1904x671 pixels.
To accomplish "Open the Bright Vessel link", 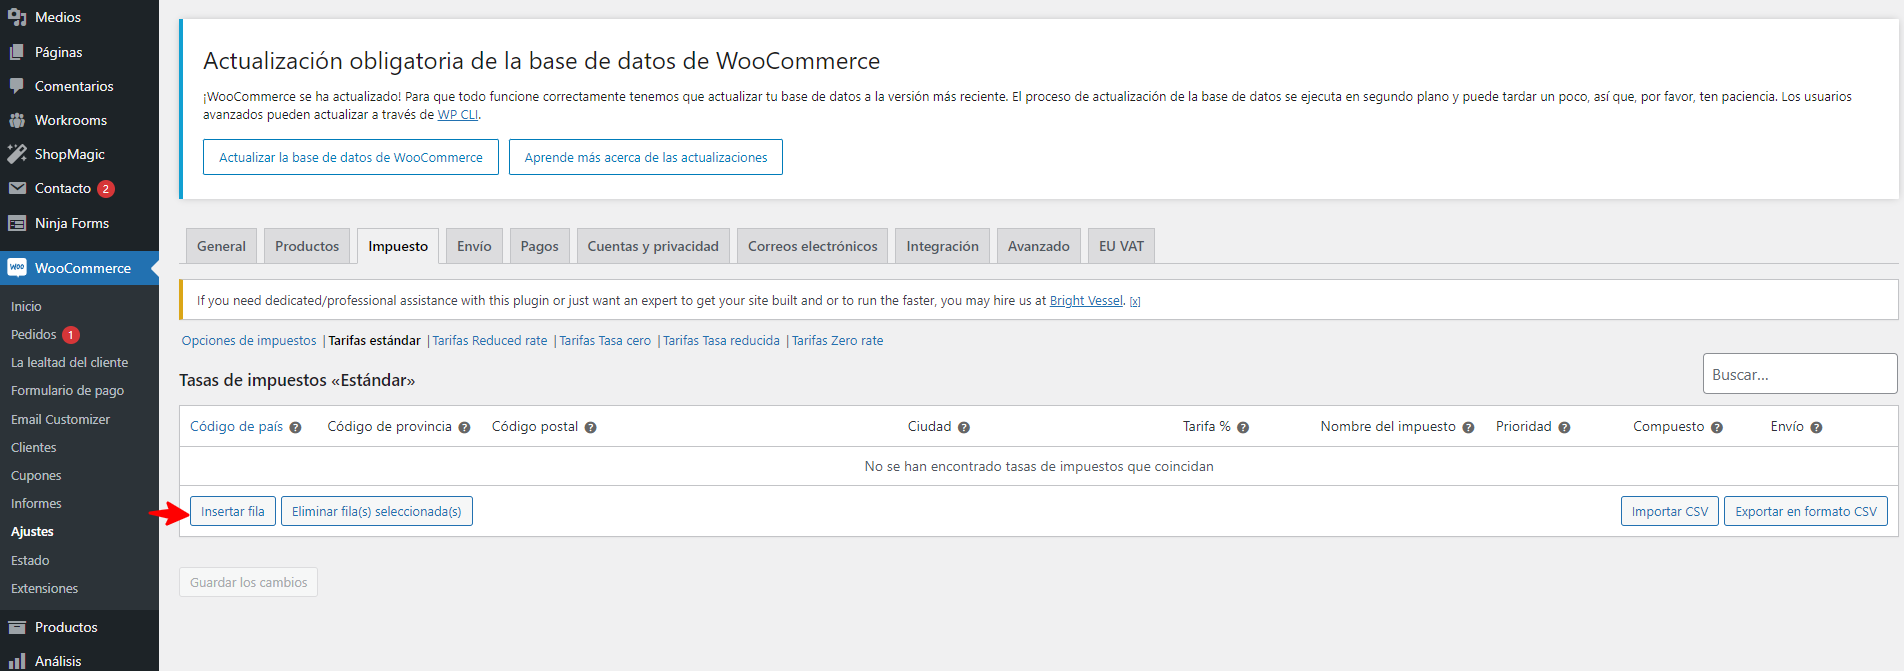I will coord(1086,301).
